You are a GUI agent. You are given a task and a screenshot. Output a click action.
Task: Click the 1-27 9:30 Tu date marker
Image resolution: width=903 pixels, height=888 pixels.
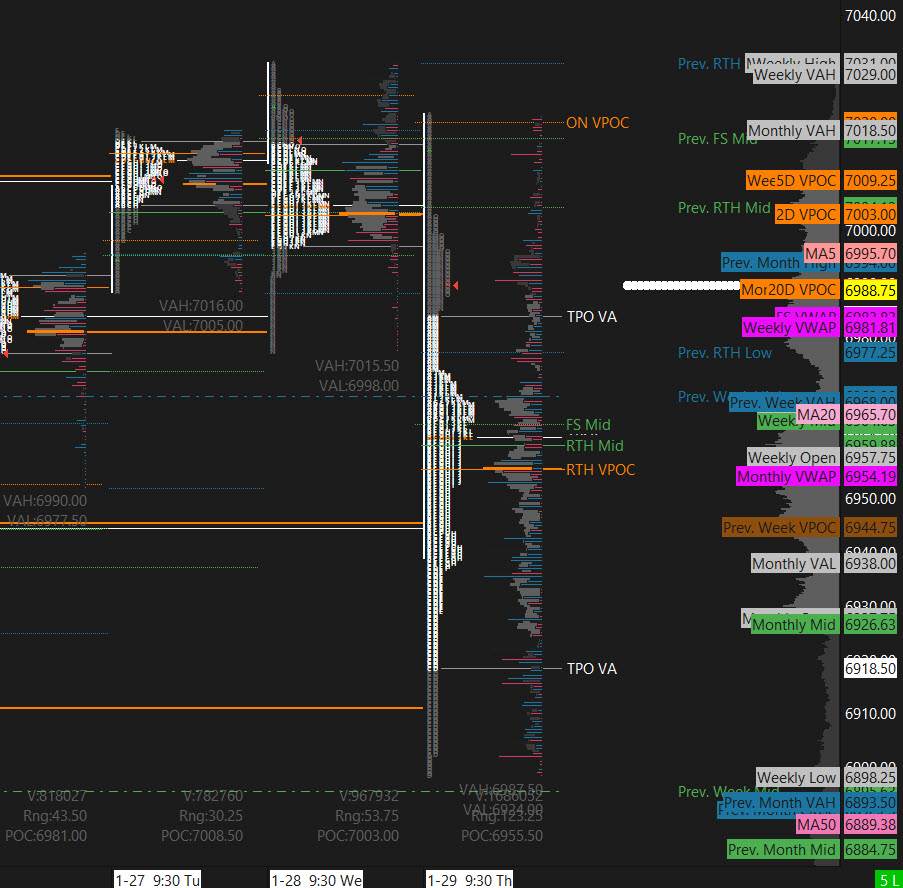pos(158,880)
